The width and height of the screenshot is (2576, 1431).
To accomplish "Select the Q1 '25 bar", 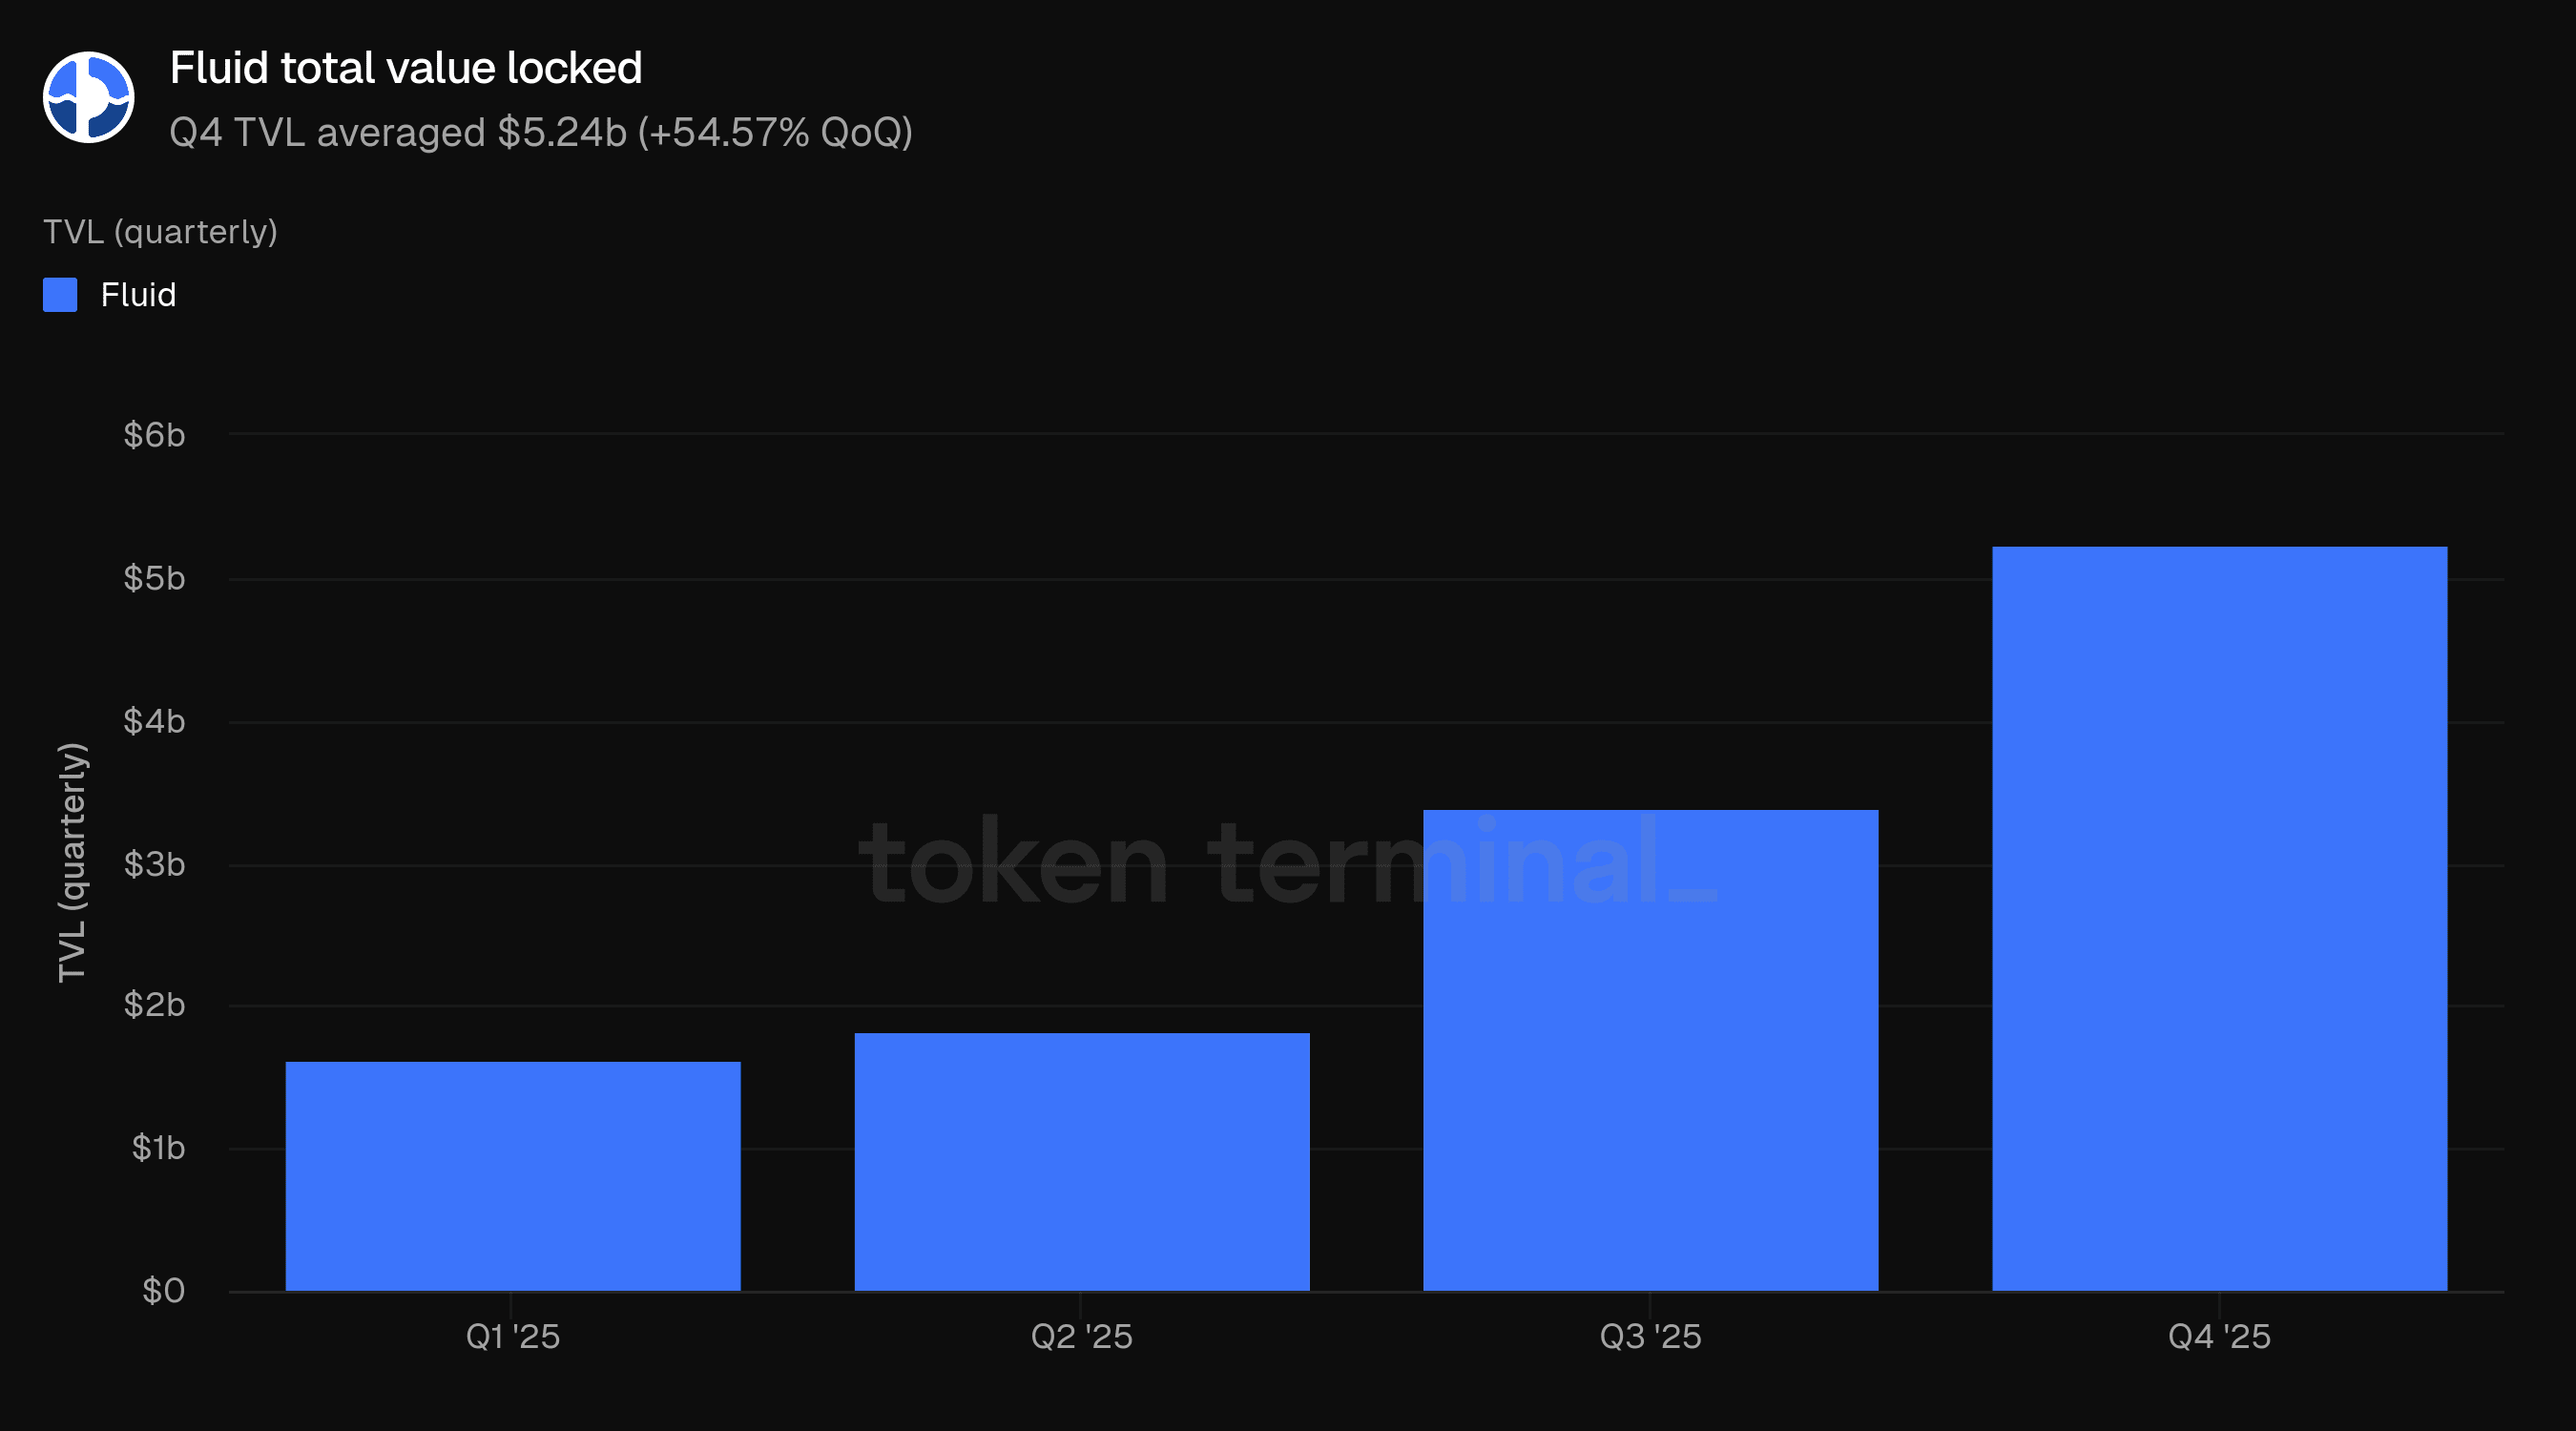I will click(513, 1176).
